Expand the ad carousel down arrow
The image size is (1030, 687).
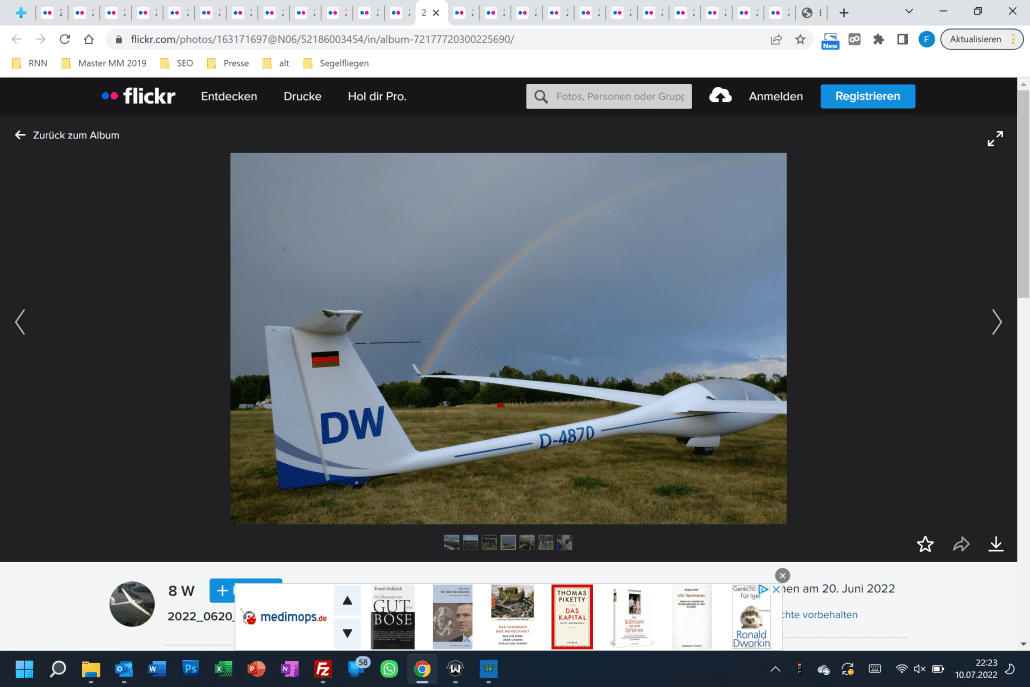pos(346,633)
